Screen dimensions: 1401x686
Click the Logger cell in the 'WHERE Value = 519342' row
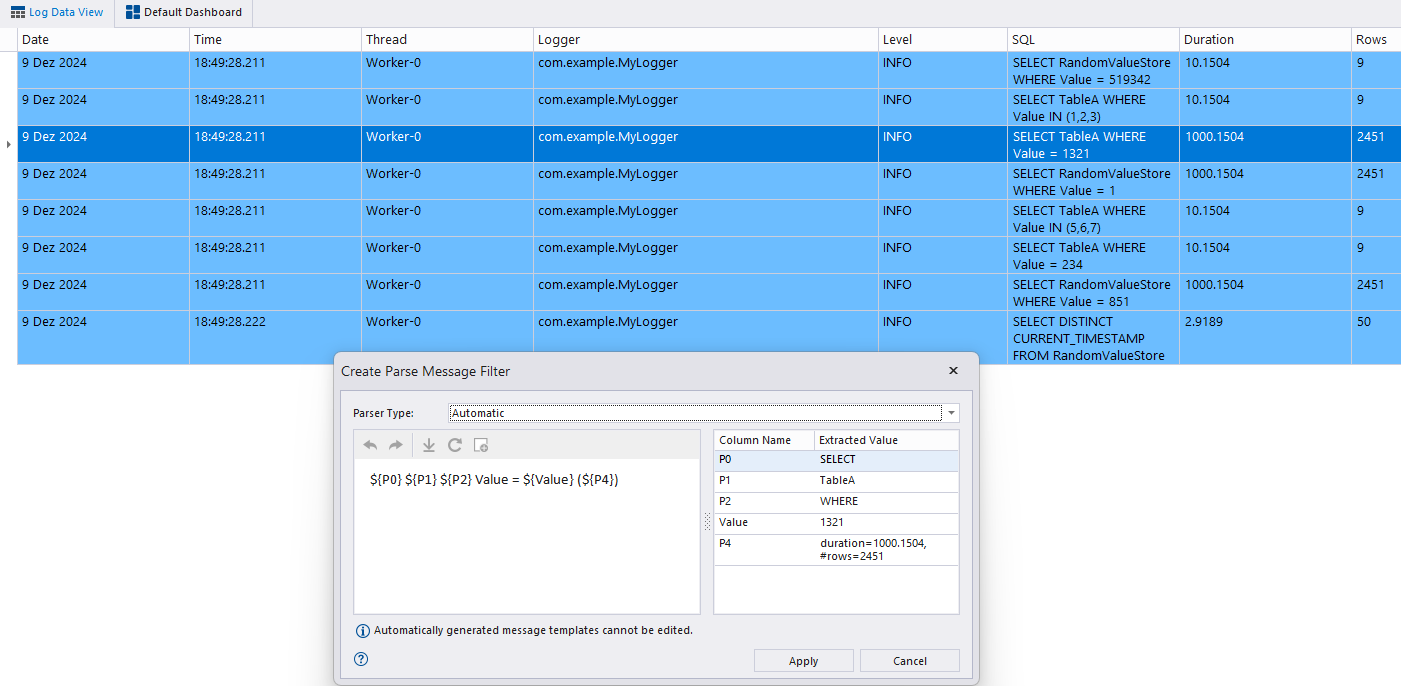(x=706, y=70)
